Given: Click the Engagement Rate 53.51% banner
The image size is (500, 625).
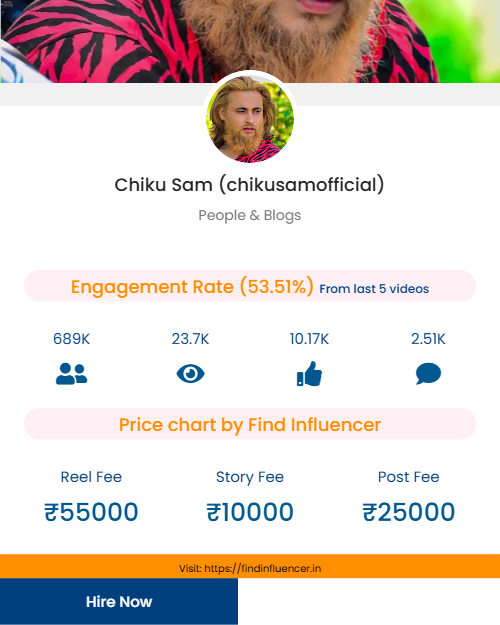Looking at the screenshot, I should (250, 286).
